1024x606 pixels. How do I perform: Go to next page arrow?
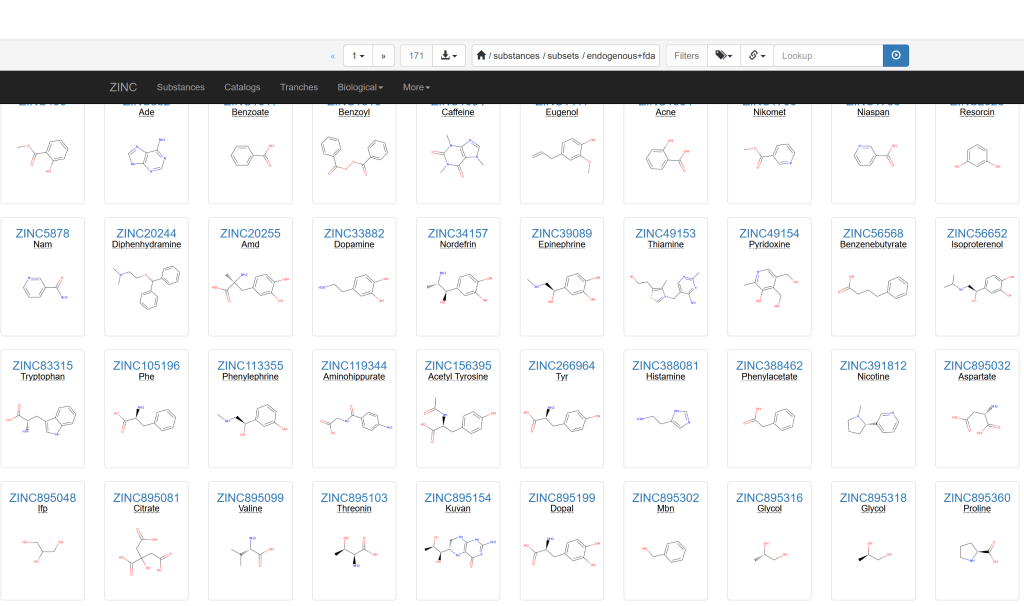tap(384, 56)
